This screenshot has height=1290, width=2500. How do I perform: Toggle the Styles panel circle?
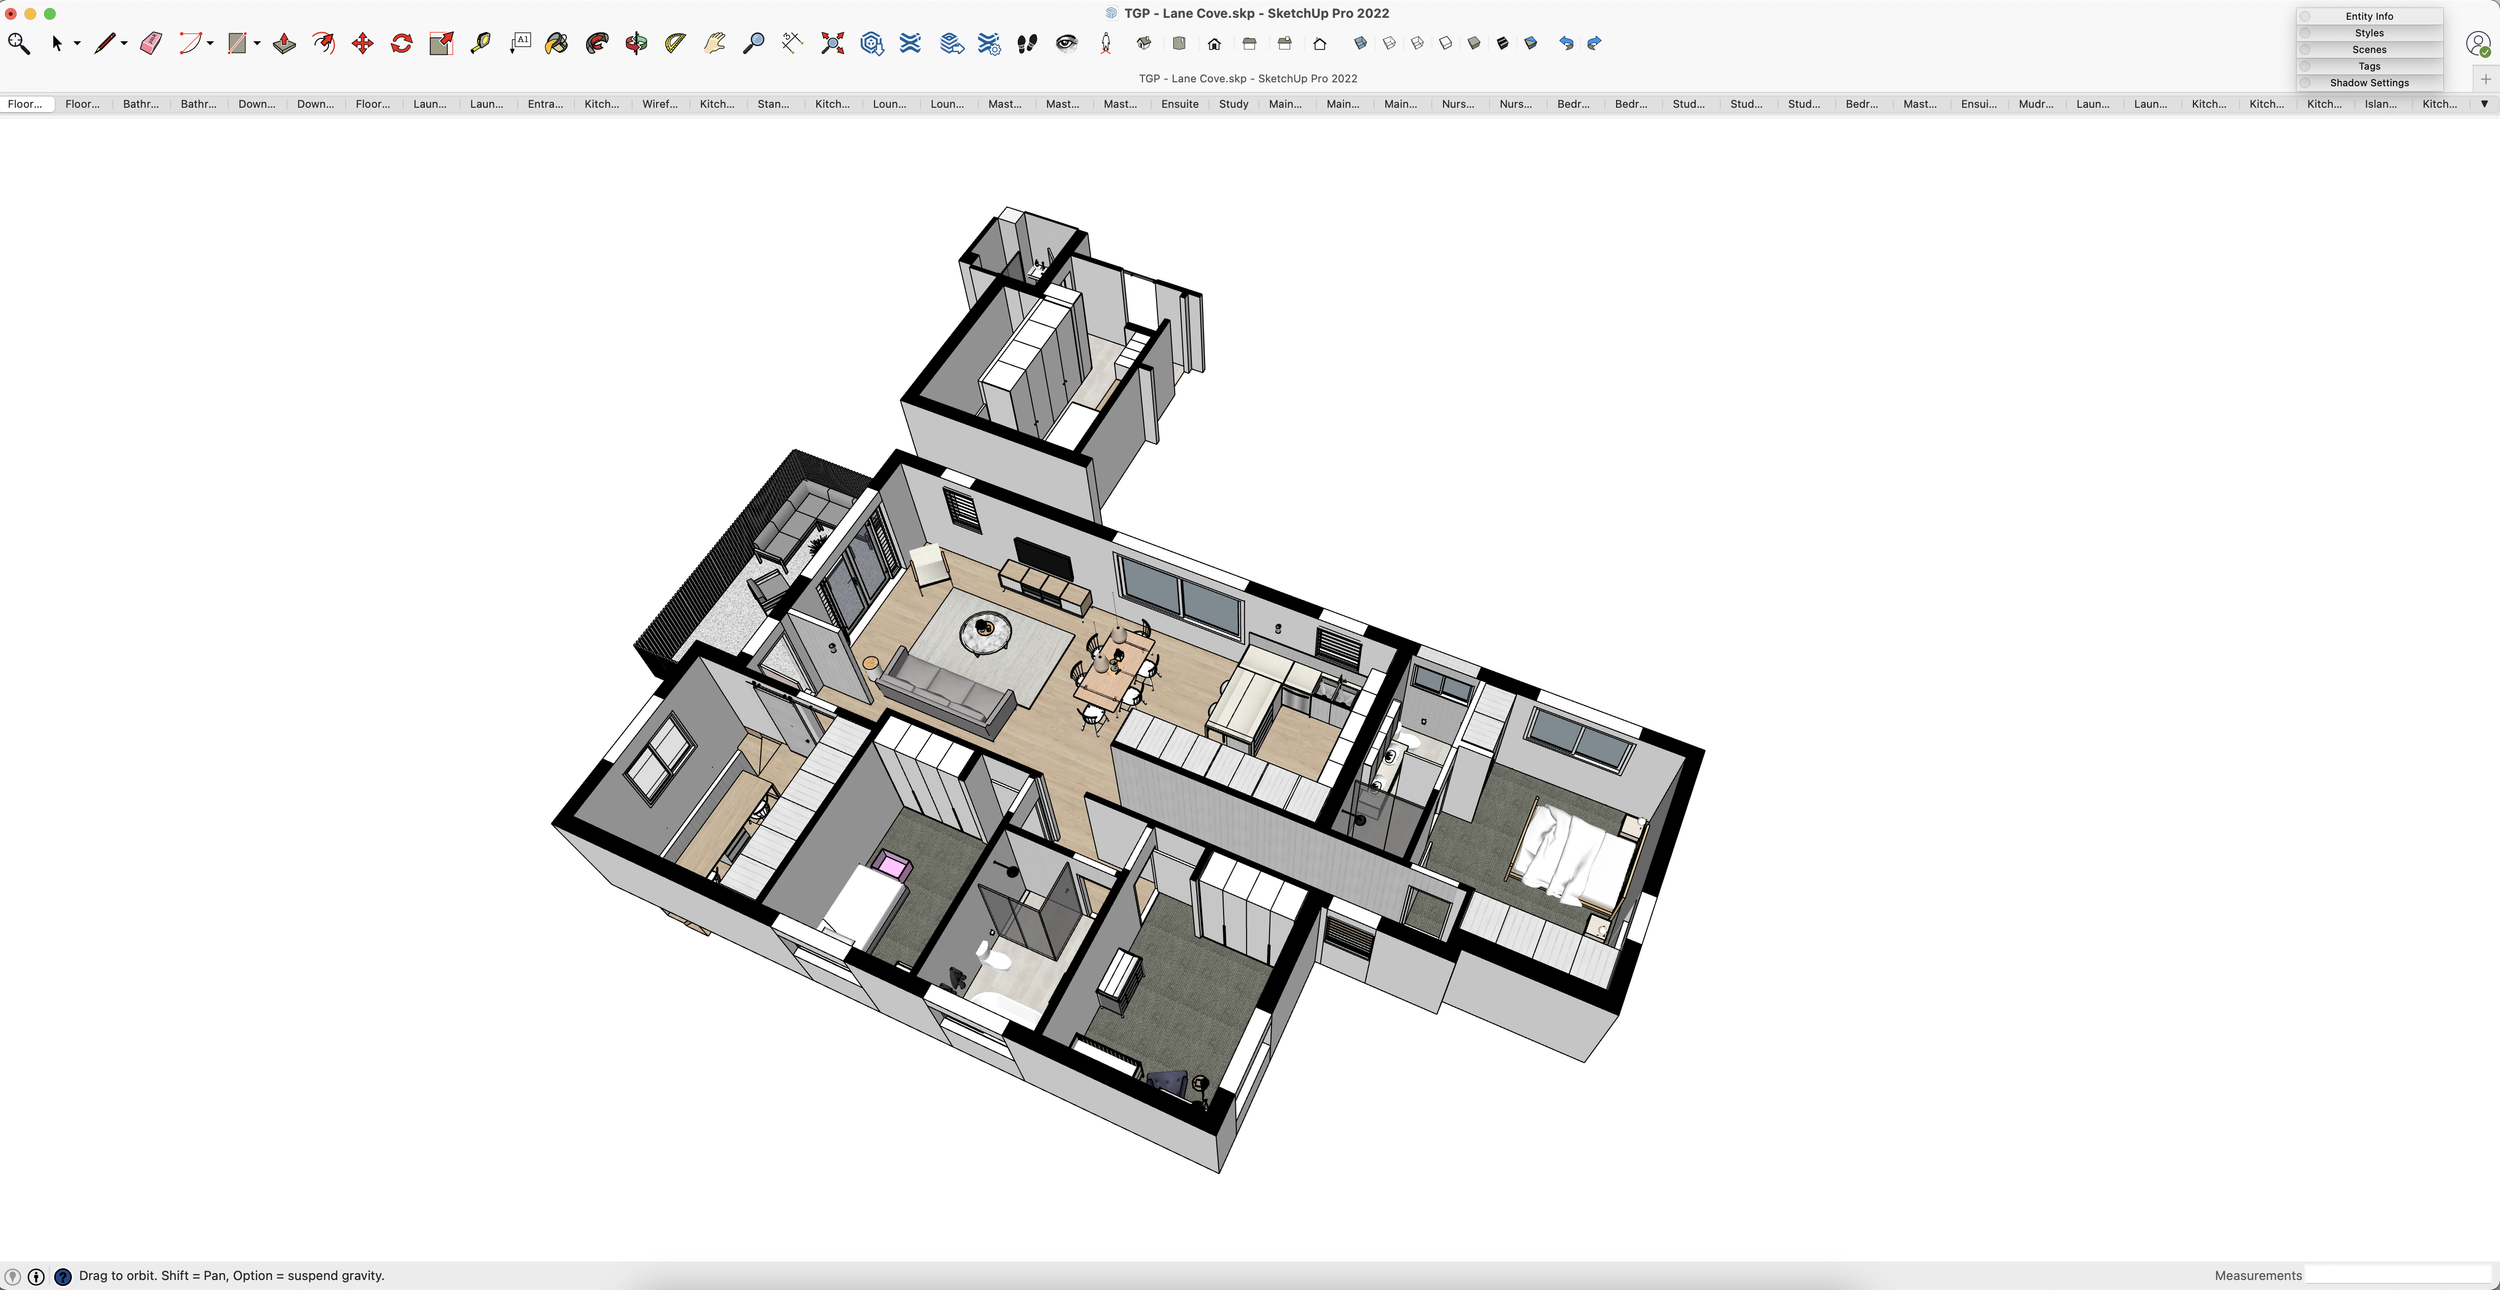pos(2305,33)
